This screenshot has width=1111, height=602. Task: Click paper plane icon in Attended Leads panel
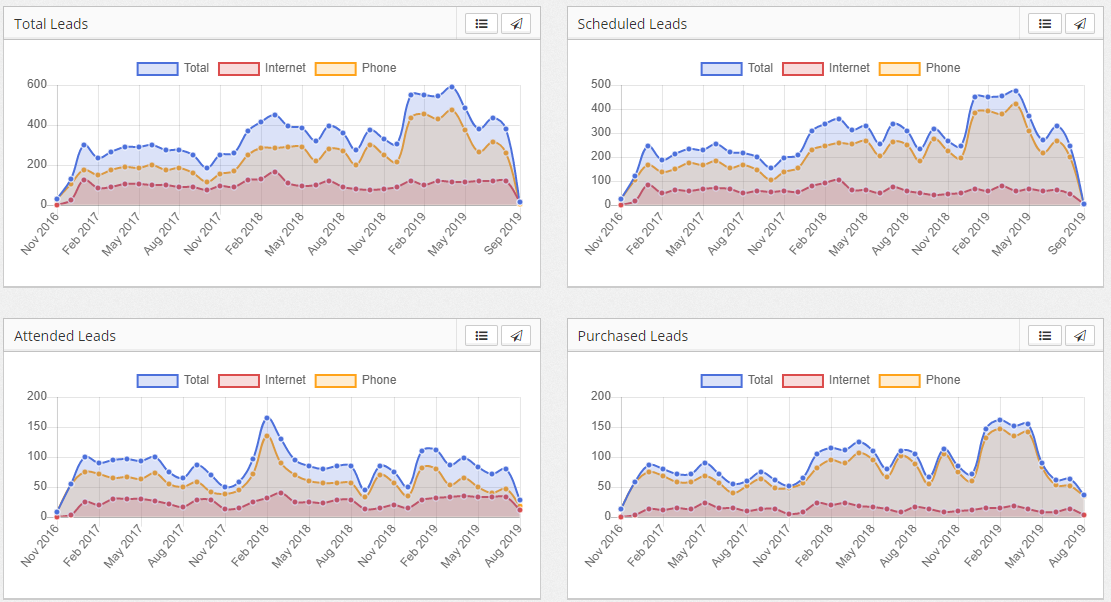pos(516,336)
